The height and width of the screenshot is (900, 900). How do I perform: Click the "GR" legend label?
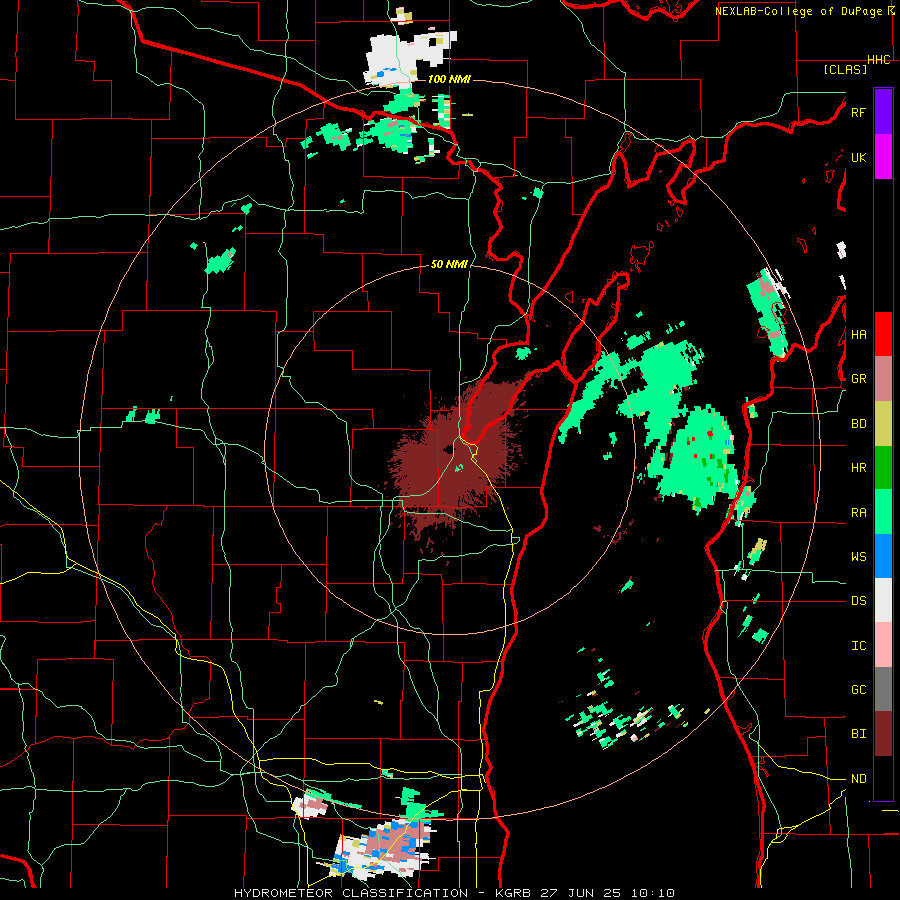tap(858, 379)
